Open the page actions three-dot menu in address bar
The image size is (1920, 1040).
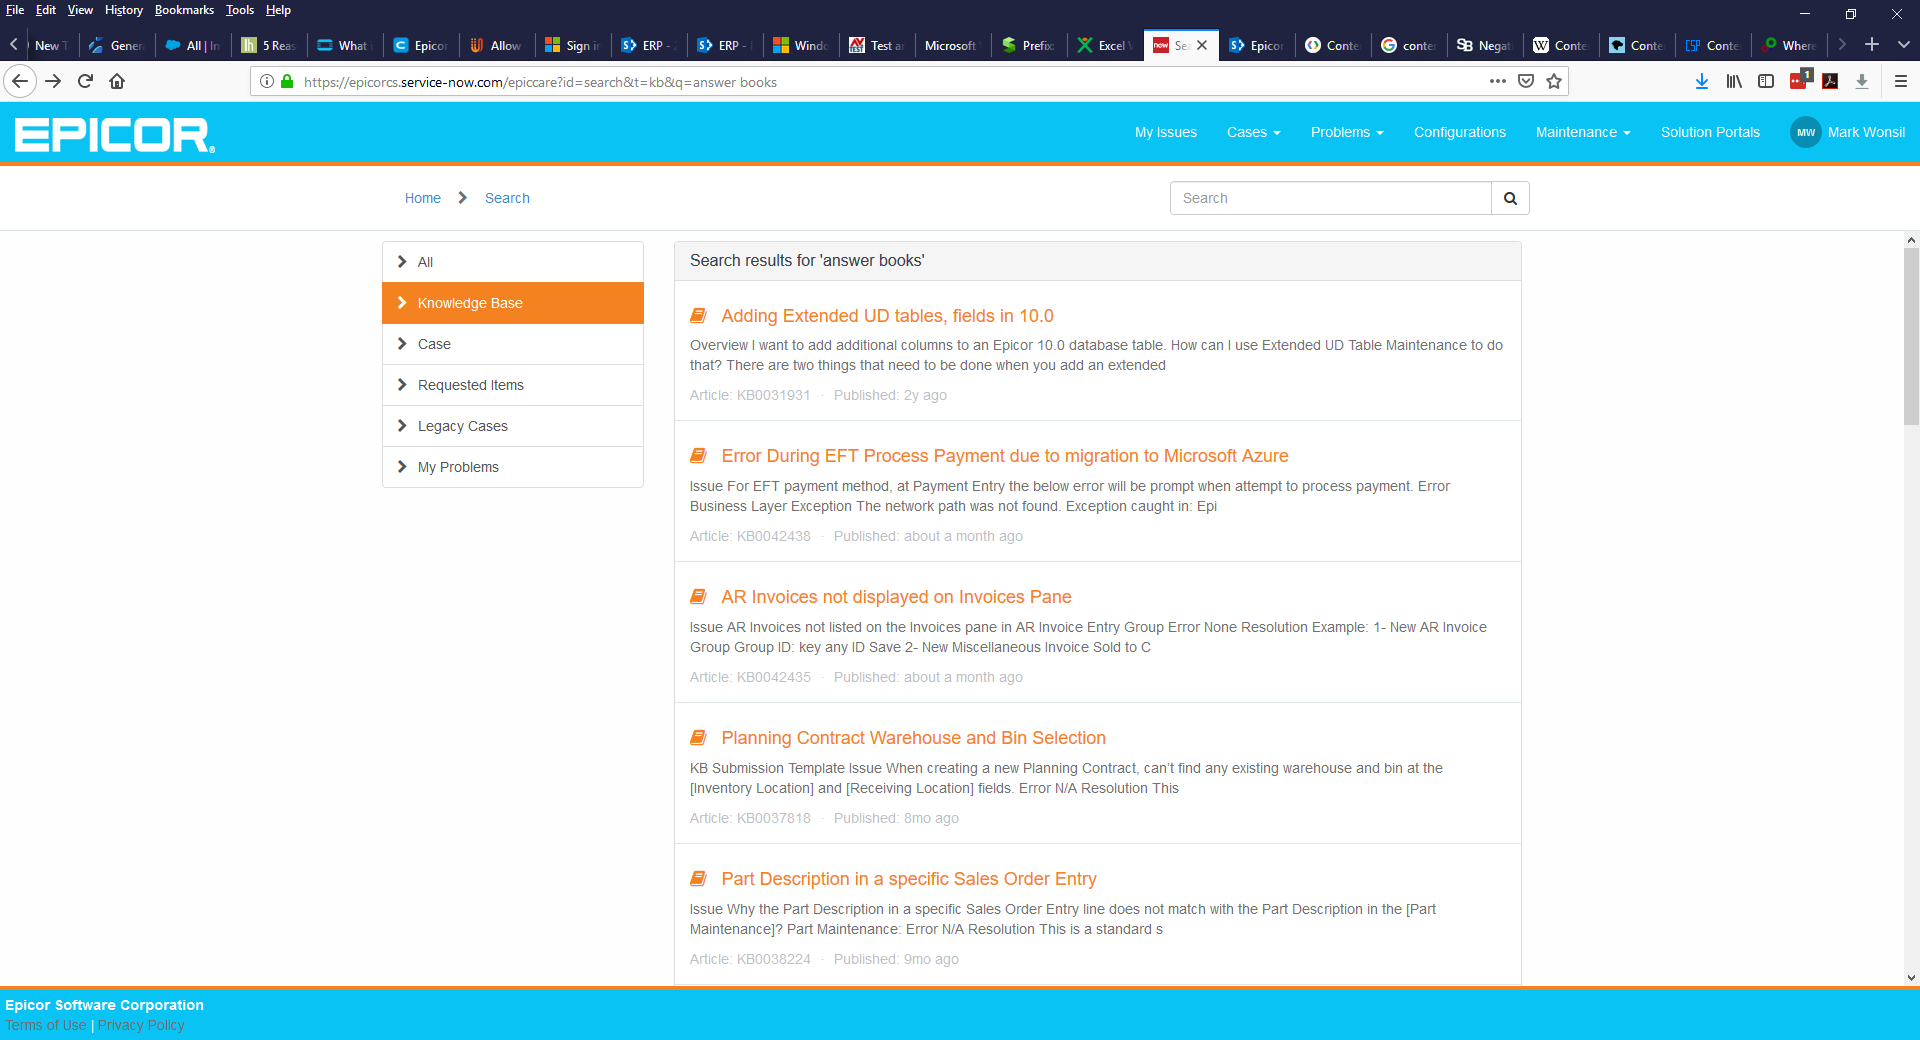(1497, 81)
